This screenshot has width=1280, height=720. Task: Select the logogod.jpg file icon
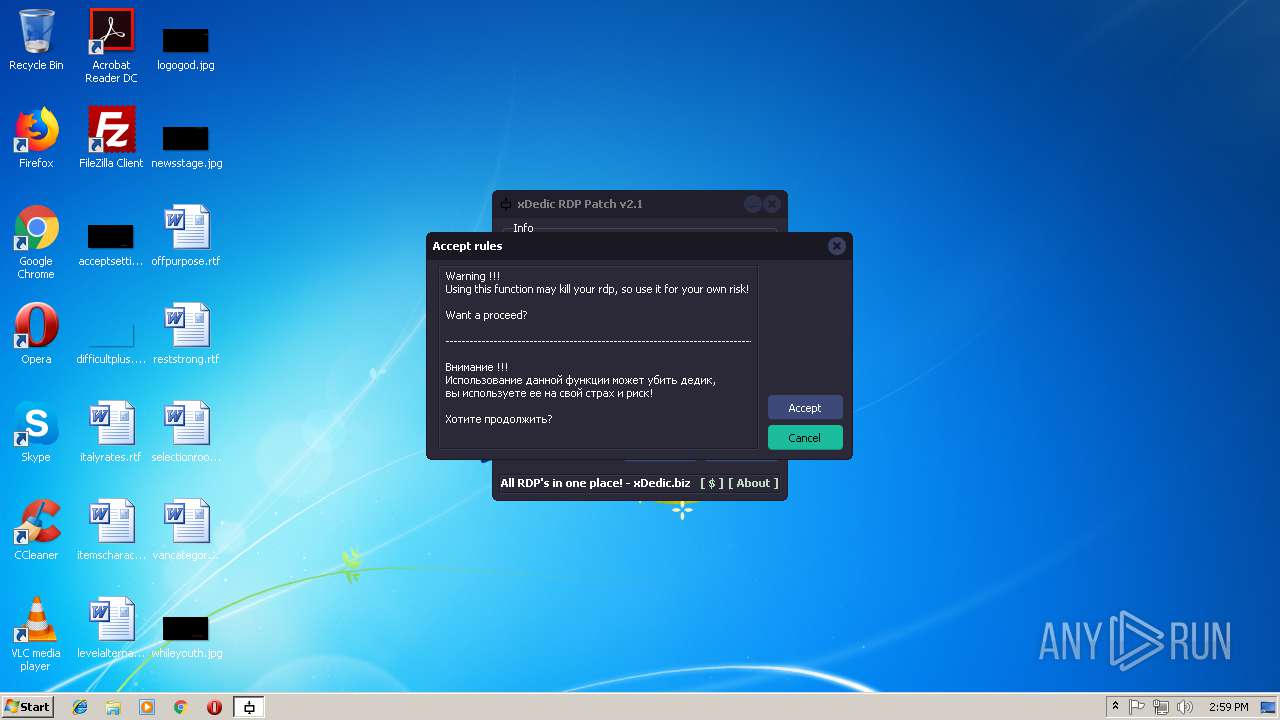pyautogui.click(x=186, y=50)
